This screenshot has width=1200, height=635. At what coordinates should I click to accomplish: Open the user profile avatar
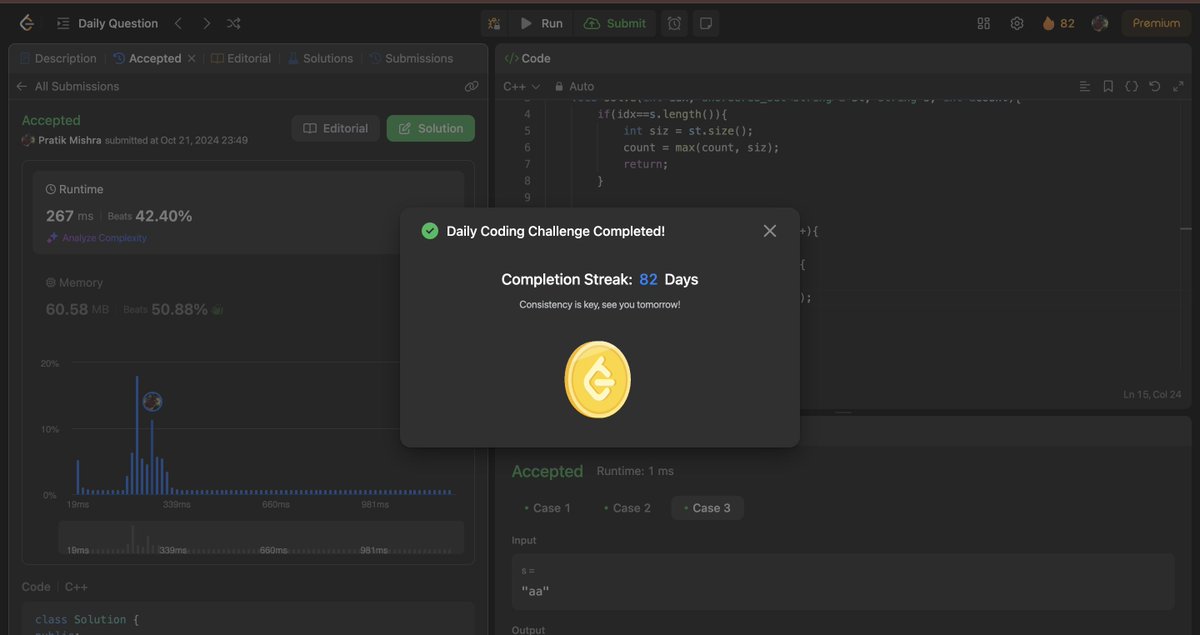(1100, 23)
